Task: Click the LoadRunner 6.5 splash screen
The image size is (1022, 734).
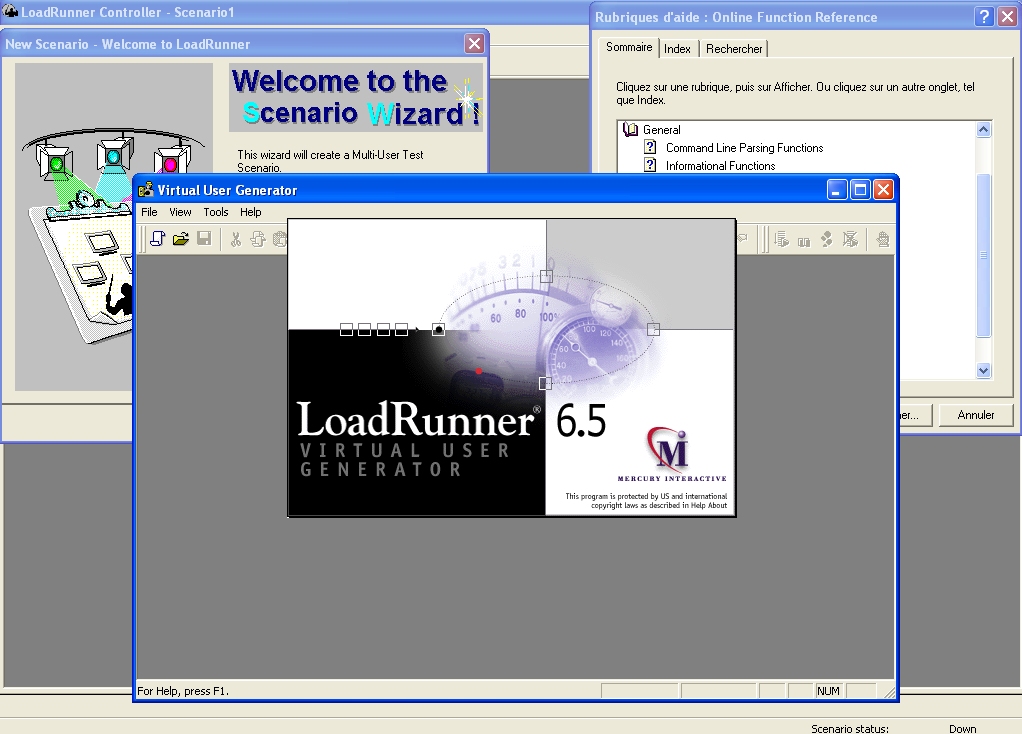Action: (512, 368)
